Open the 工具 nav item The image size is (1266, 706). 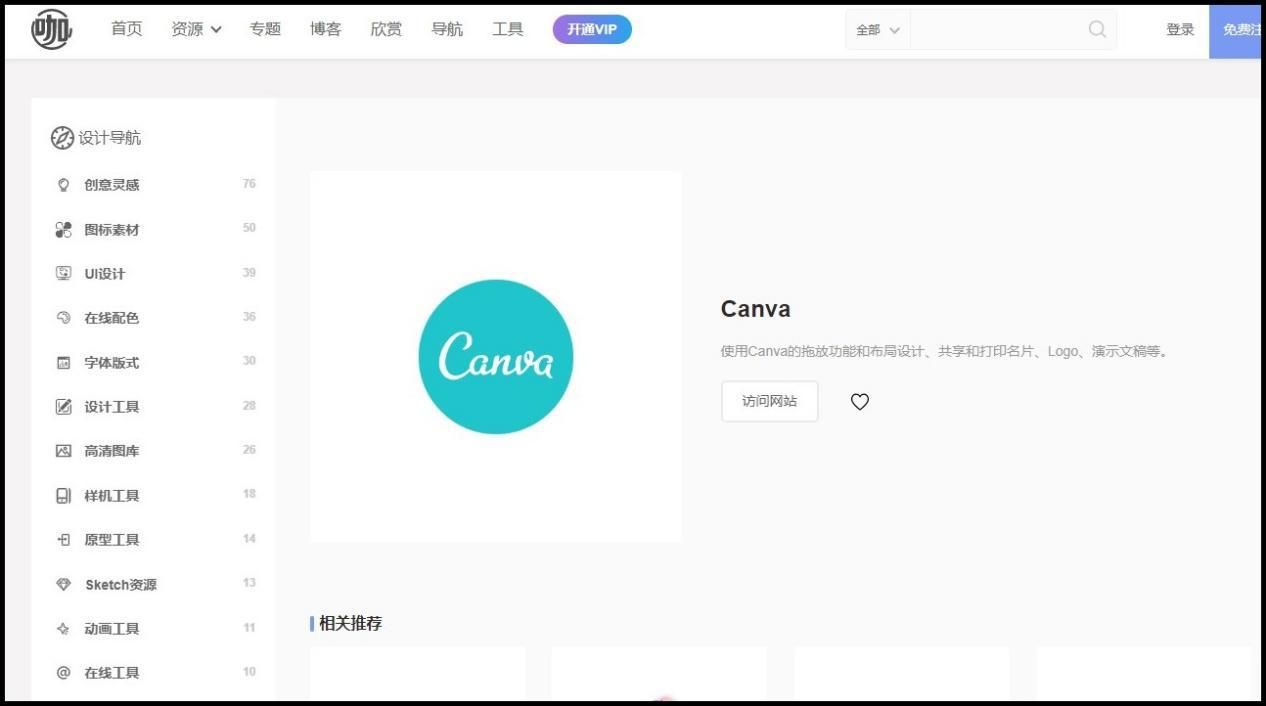click(508, 29)
